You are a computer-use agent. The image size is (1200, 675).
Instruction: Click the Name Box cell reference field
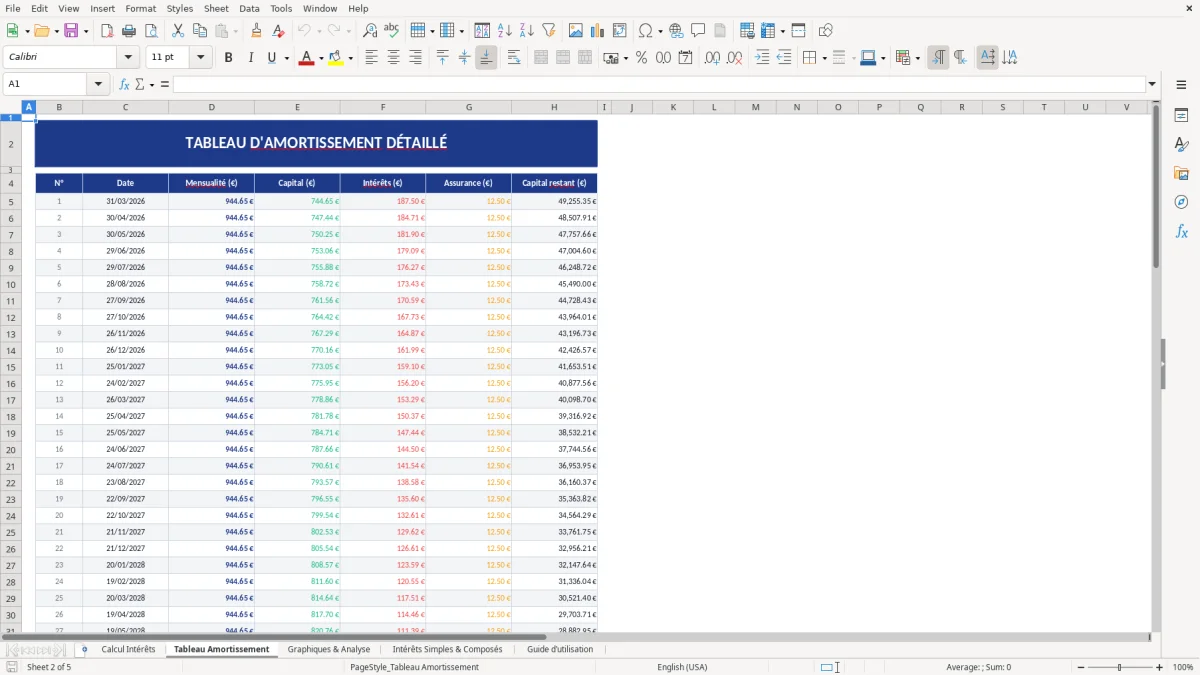(x=47, y=84)
